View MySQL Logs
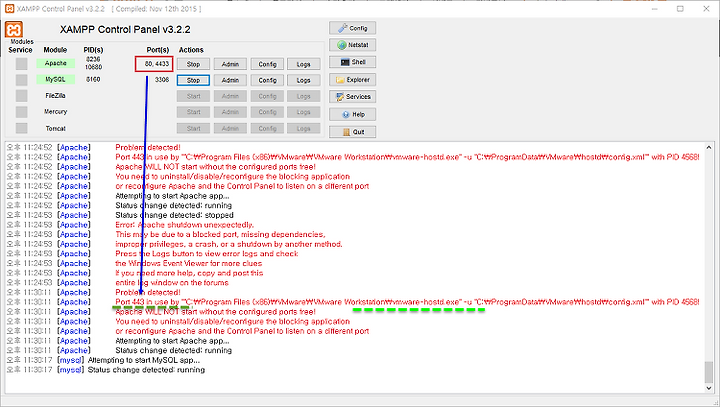 point(304,80)
